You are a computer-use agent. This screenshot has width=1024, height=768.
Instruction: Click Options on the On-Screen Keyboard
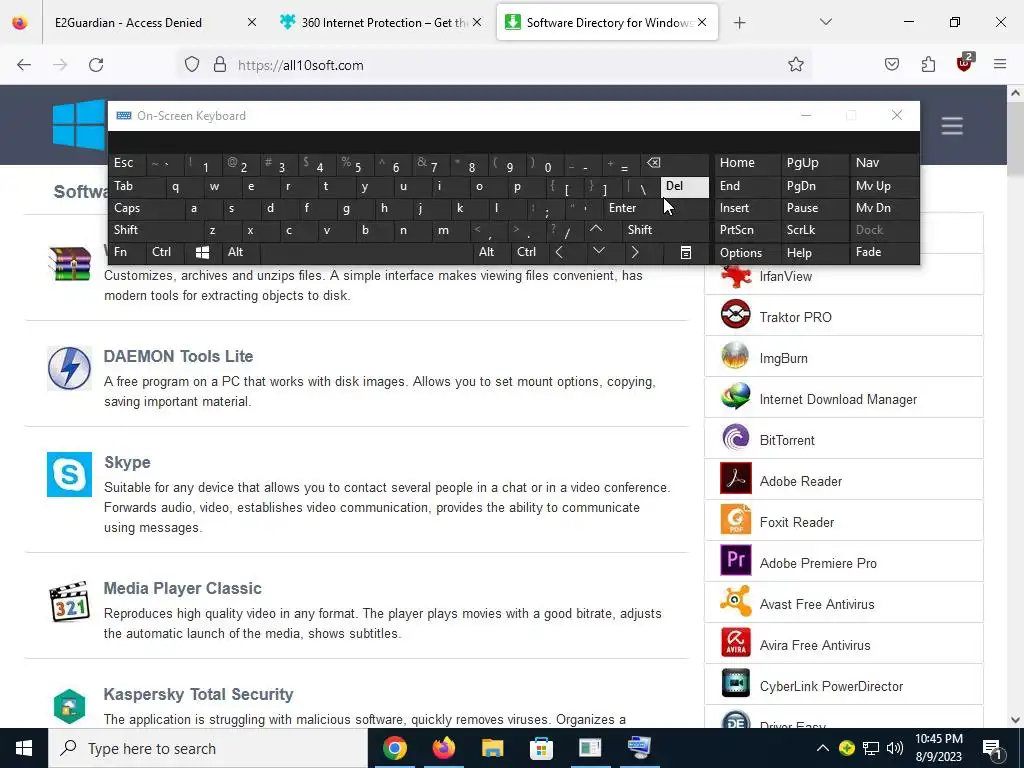(747, 253)
